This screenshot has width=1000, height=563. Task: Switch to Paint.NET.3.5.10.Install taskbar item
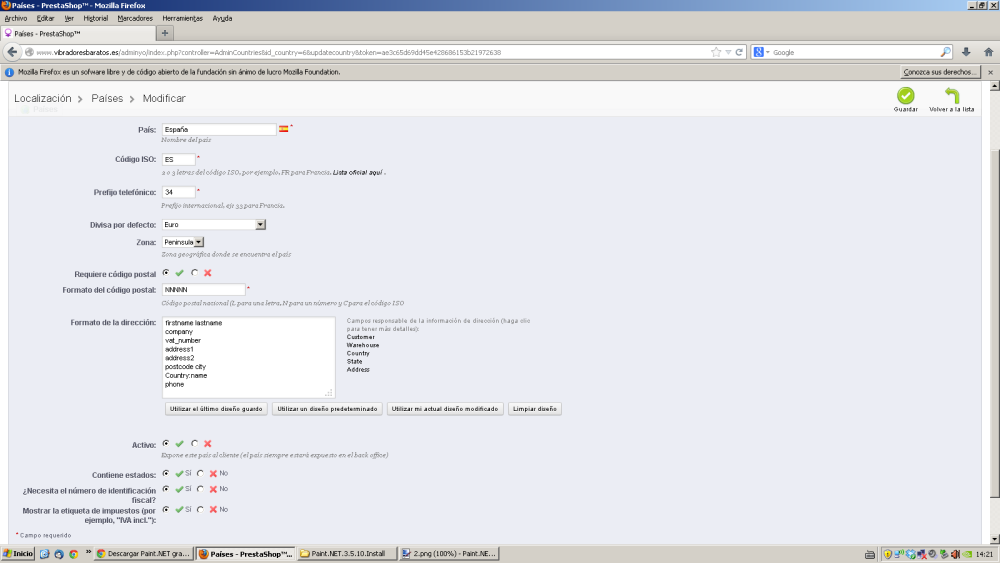(348, 553)
